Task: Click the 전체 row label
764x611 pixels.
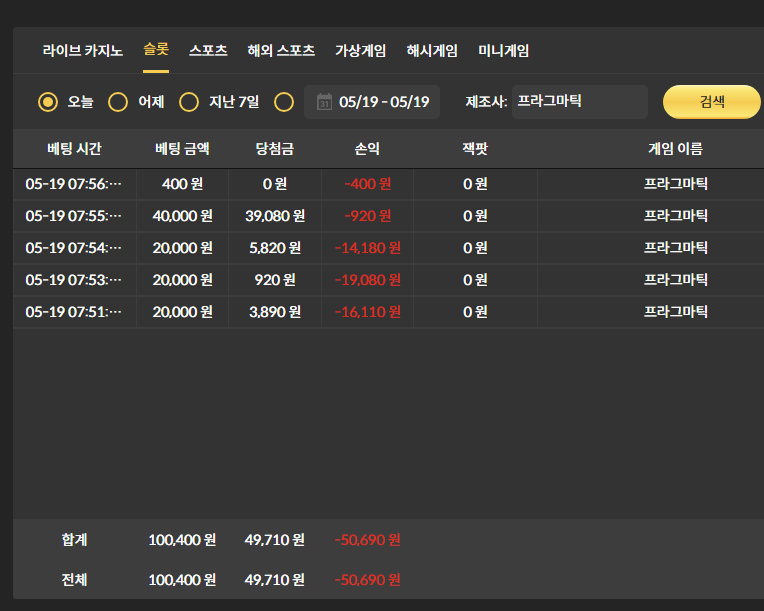Action: pyautogui.click(x=74, y=580)
